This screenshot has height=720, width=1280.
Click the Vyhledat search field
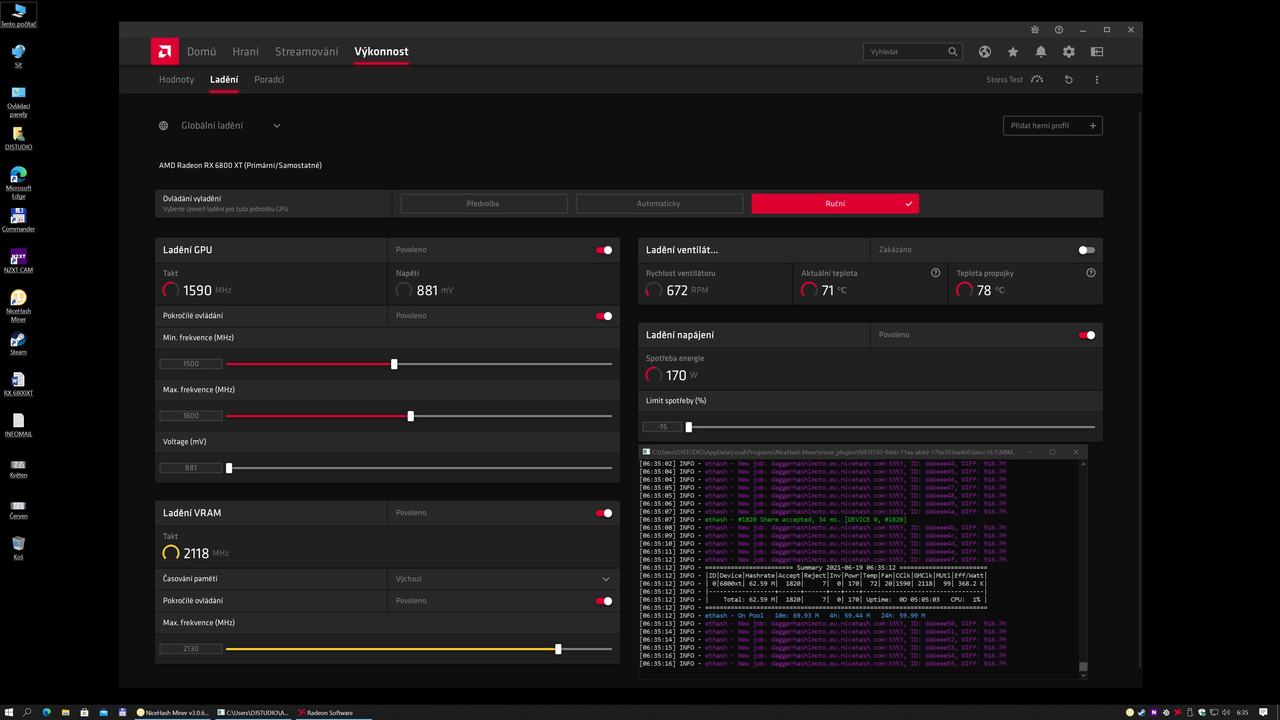point(913,51)
